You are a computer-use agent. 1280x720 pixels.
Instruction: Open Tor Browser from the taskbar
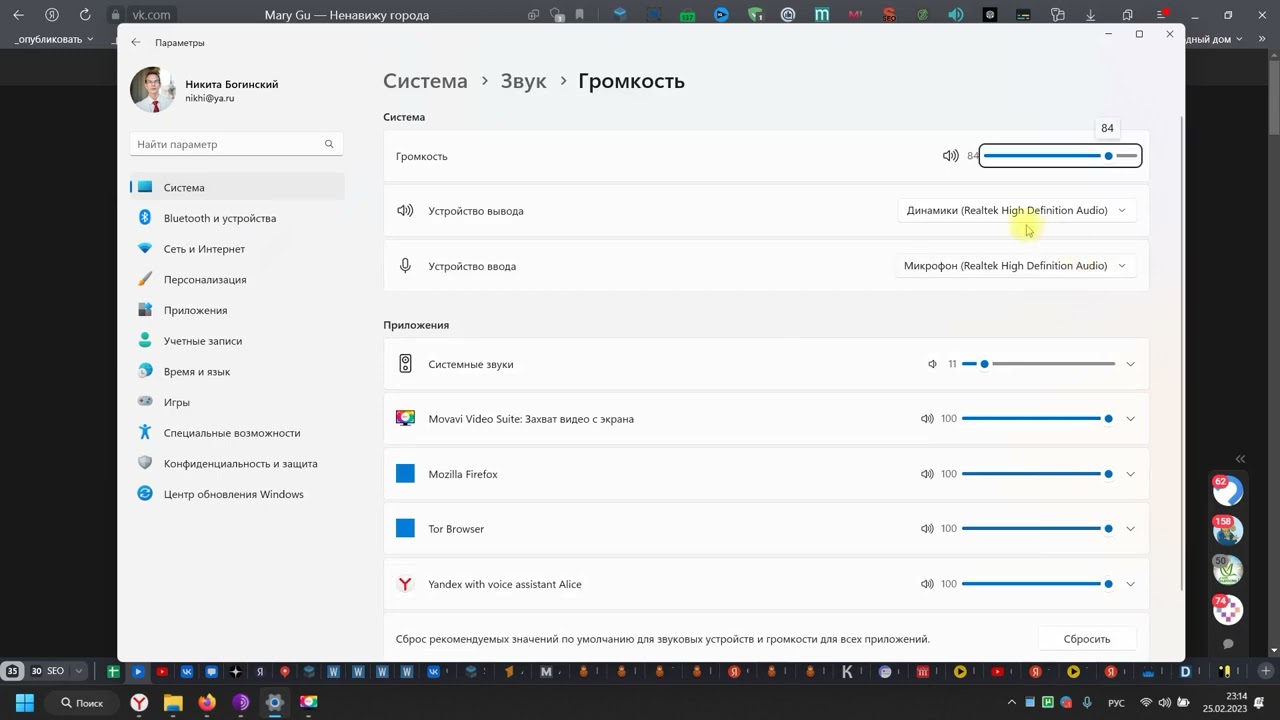coord(241,702)
